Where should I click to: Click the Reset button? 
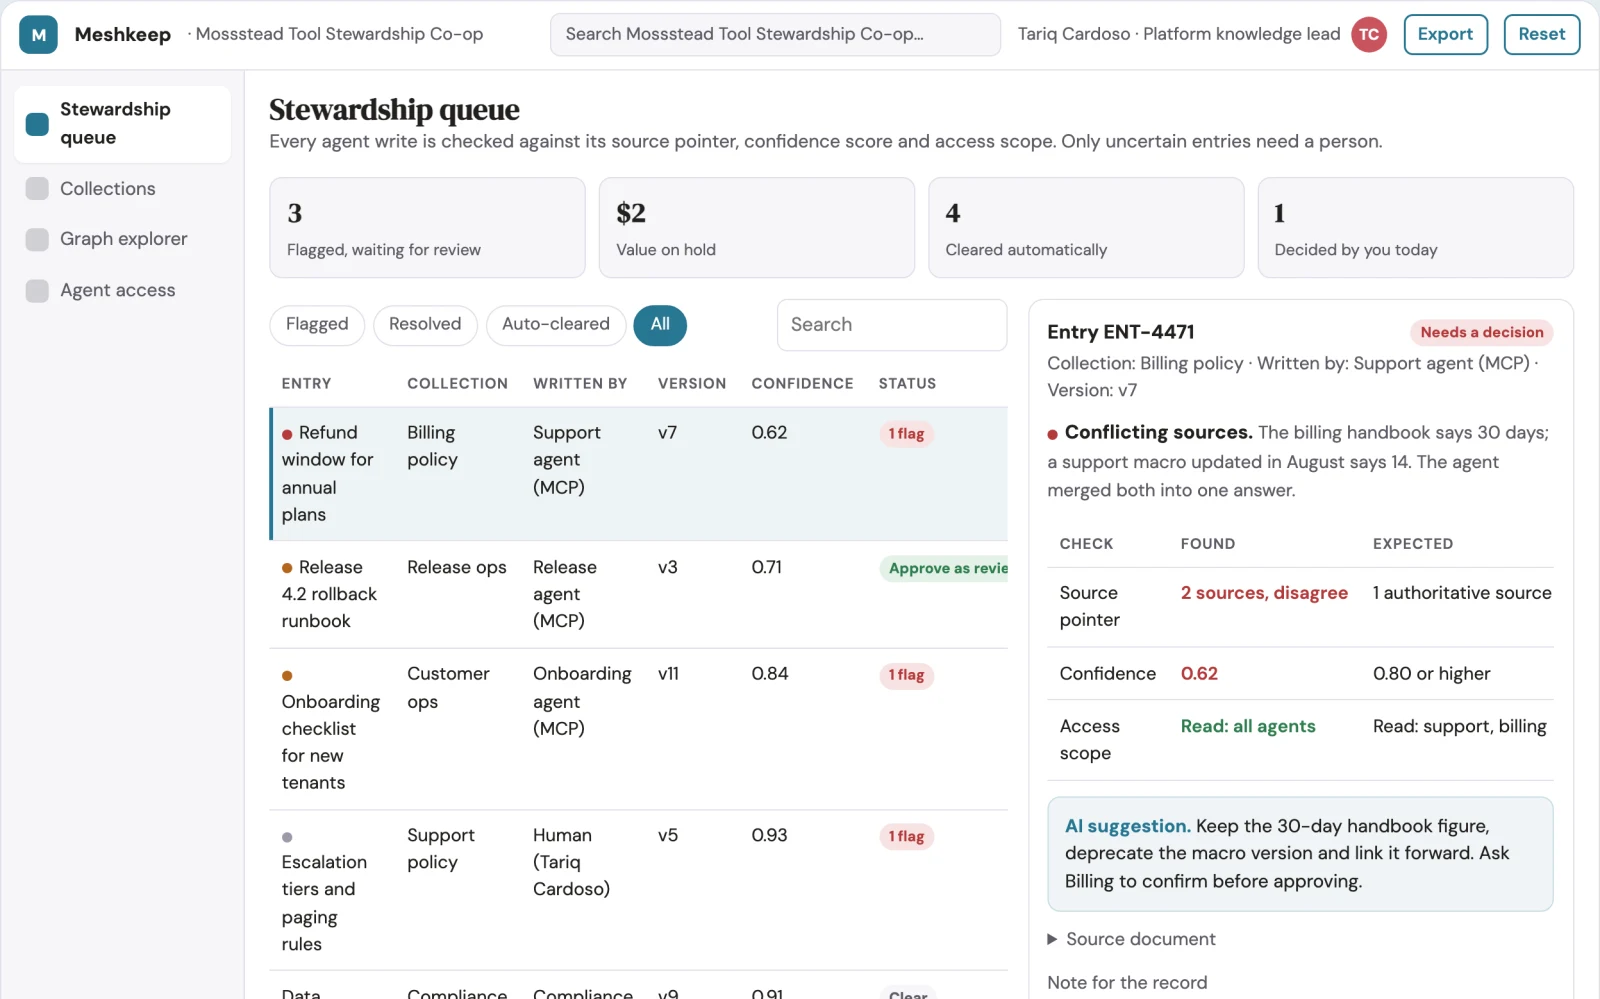(1541, 34)
